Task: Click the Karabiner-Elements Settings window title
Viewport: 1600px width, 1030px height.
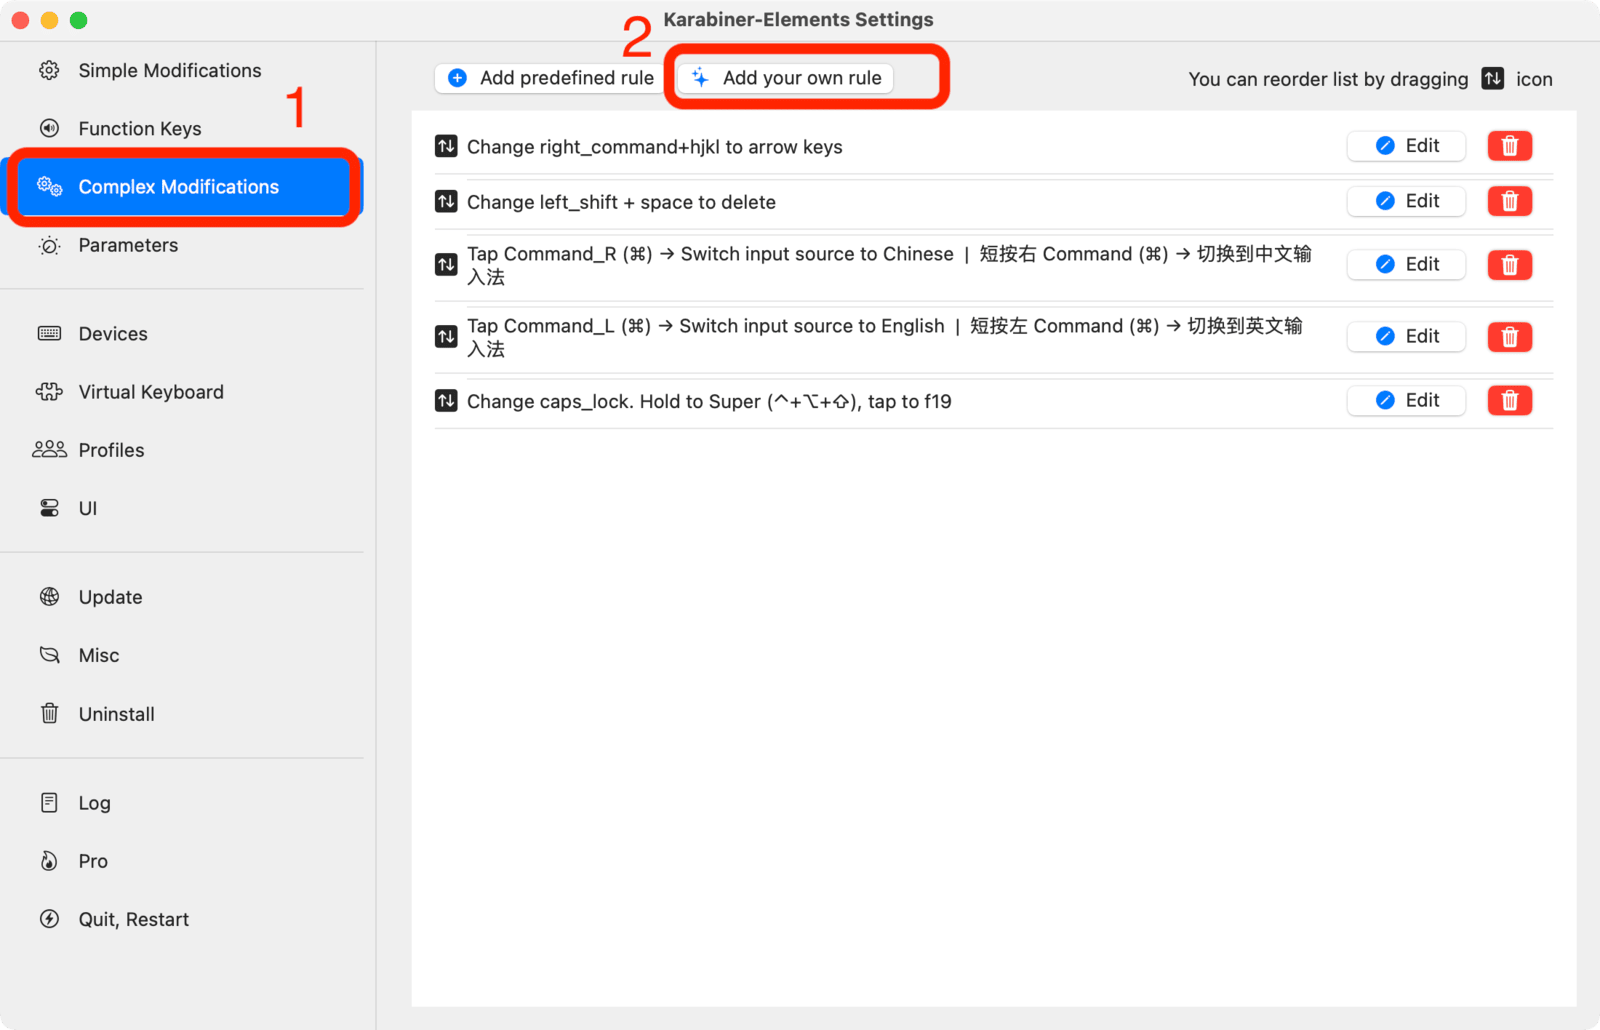Action: [x=798, y=19]
